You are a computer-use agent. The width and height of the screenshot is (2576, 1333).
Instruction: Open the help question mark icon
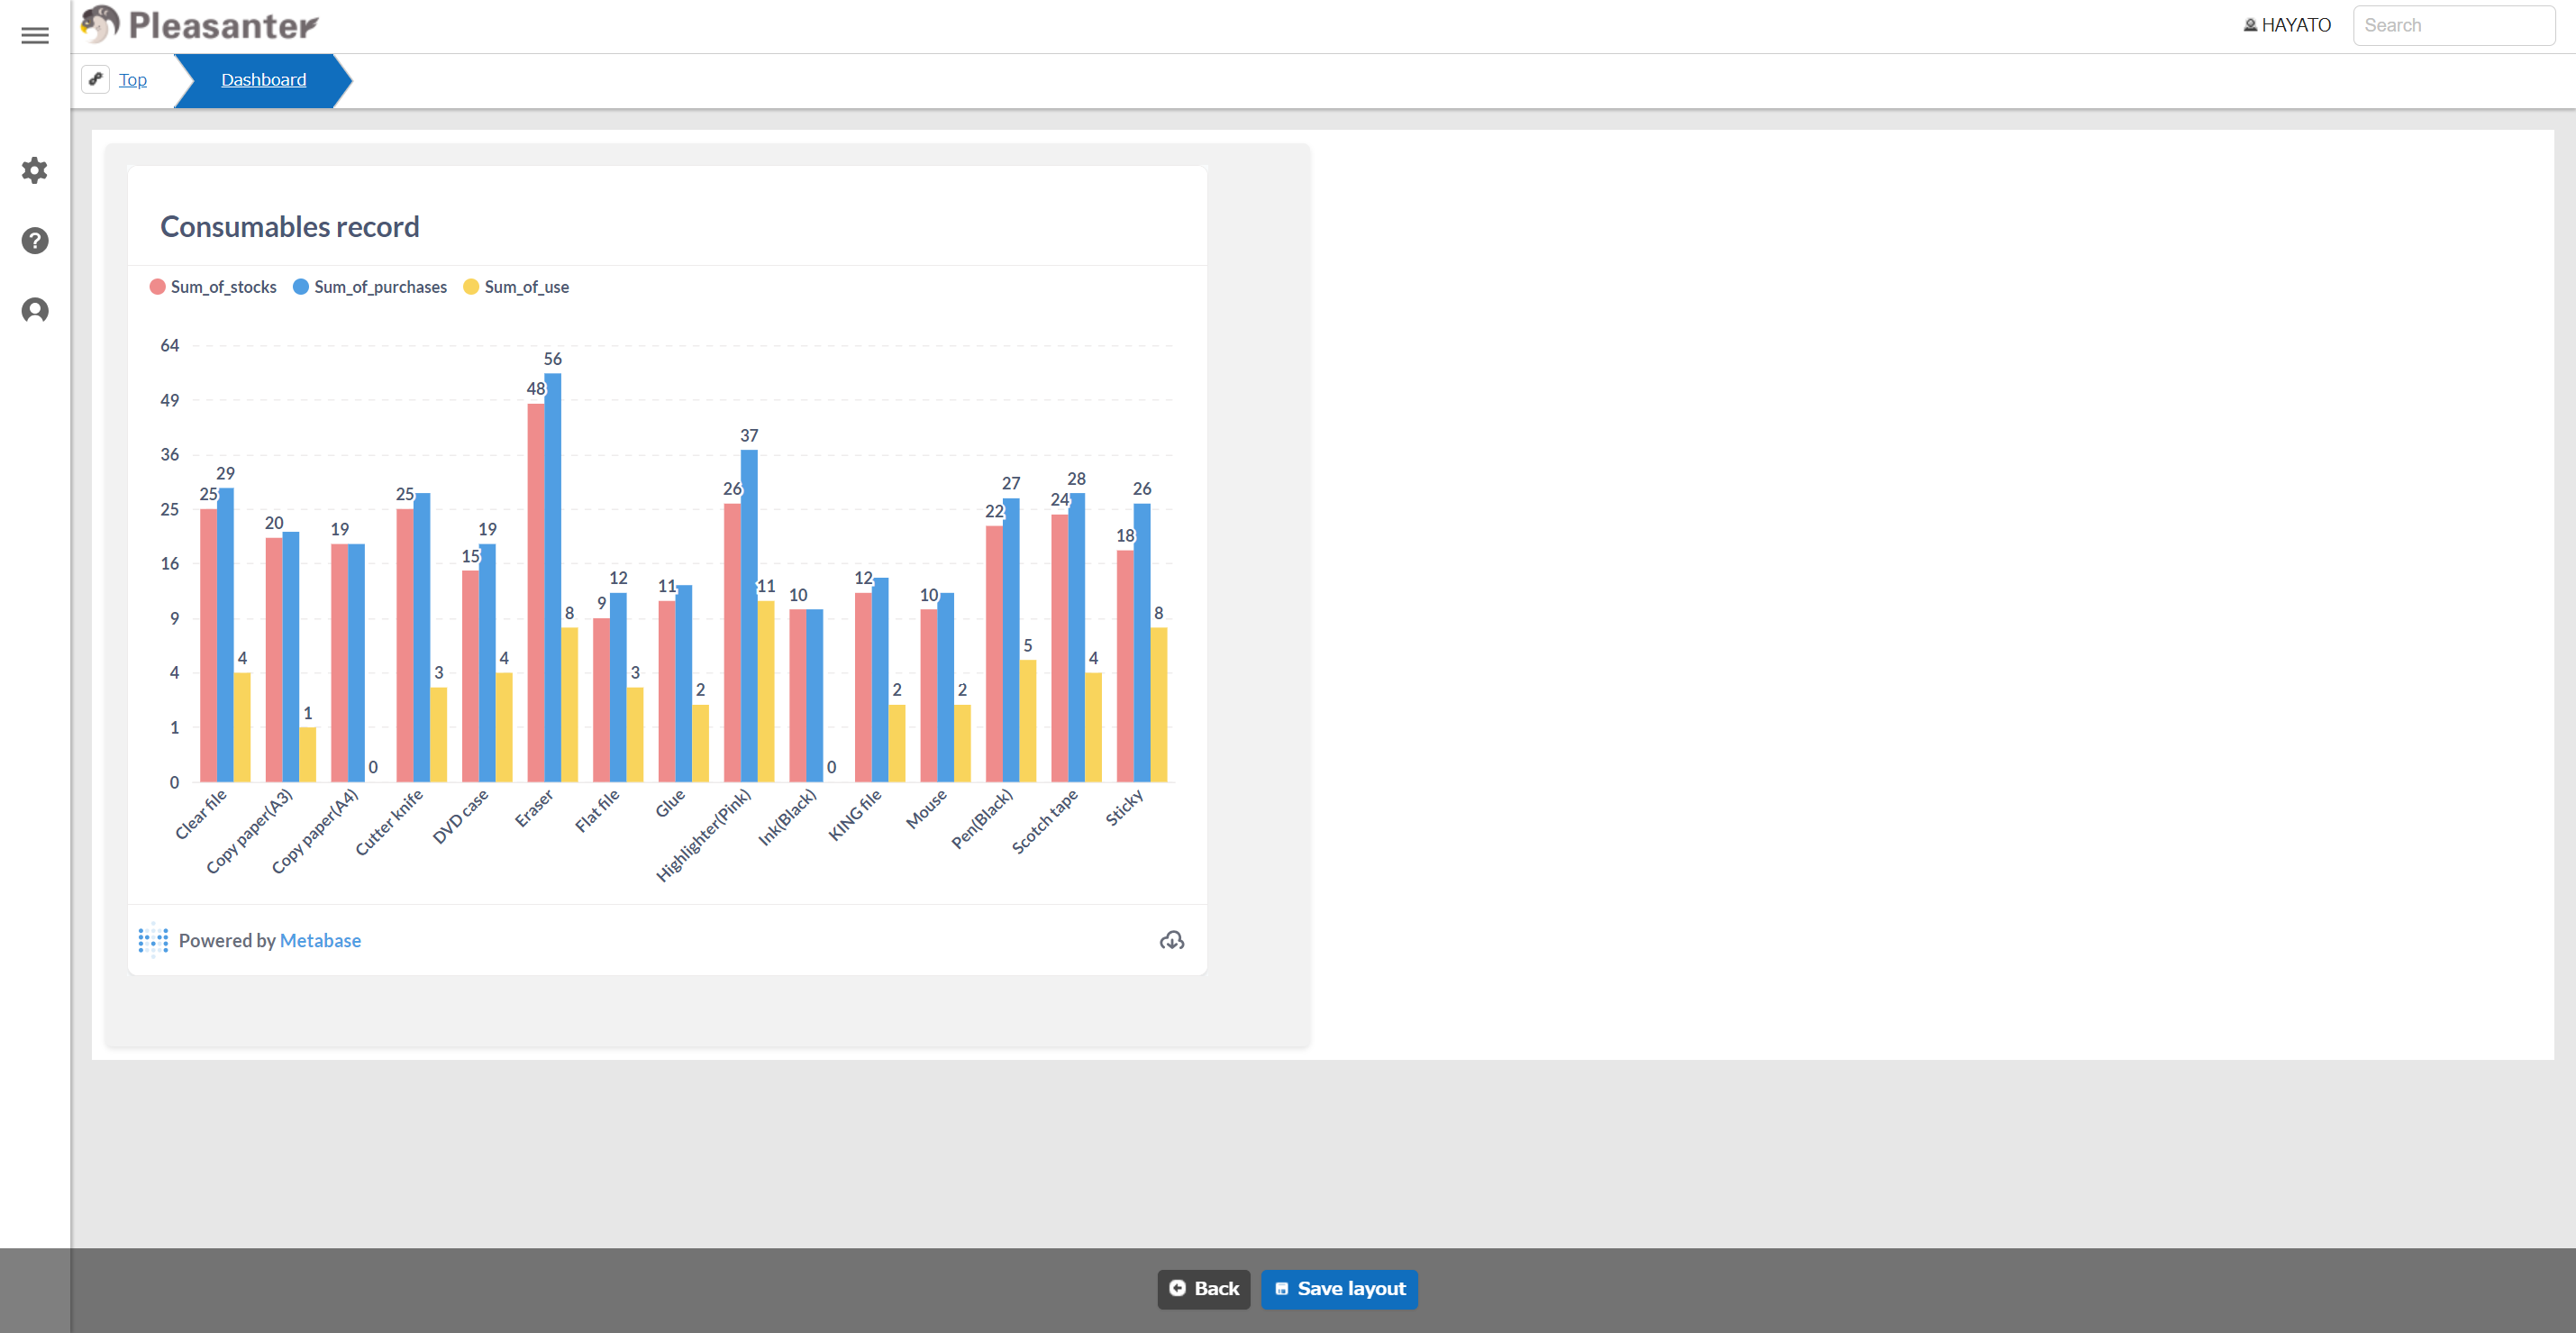pos(35,241)
